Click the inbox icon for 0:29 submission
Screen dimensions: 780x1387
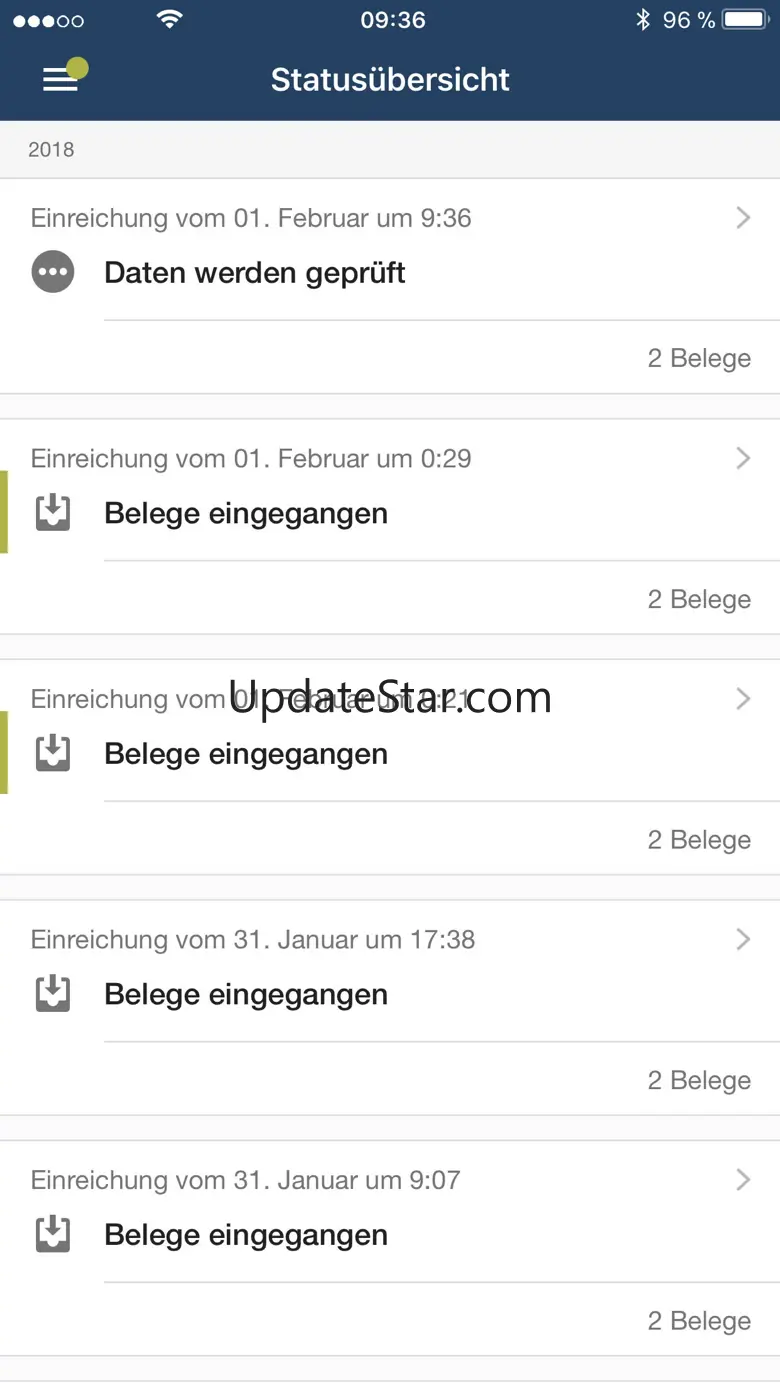tap(53, 513)
